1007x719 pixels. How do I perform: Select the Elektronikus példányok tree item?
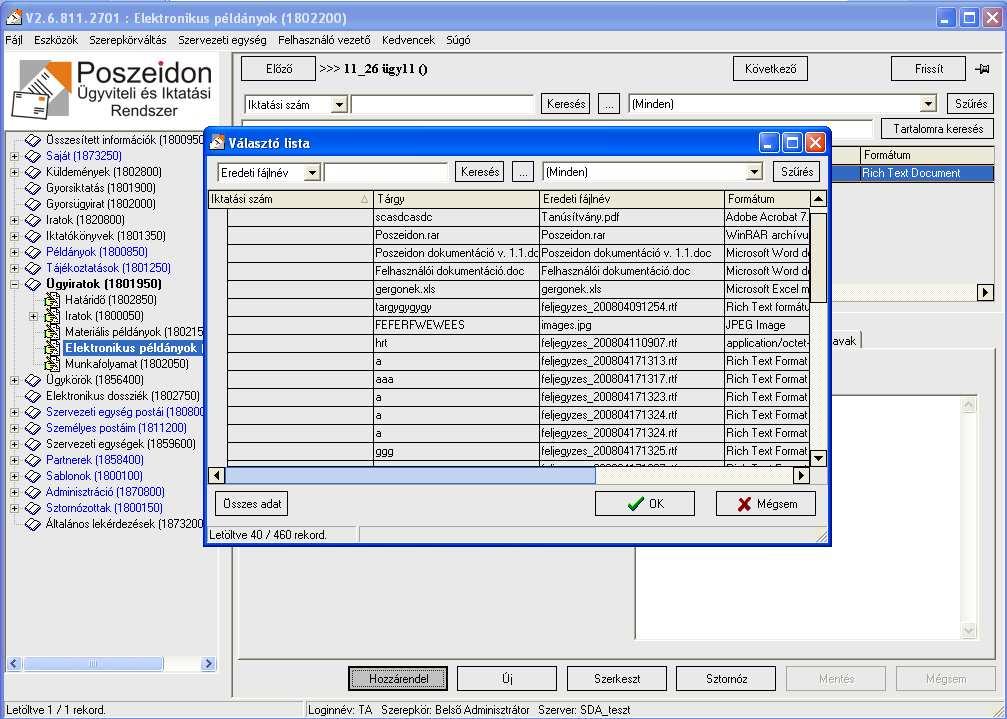pyautogui.click(x=131, y=348)
